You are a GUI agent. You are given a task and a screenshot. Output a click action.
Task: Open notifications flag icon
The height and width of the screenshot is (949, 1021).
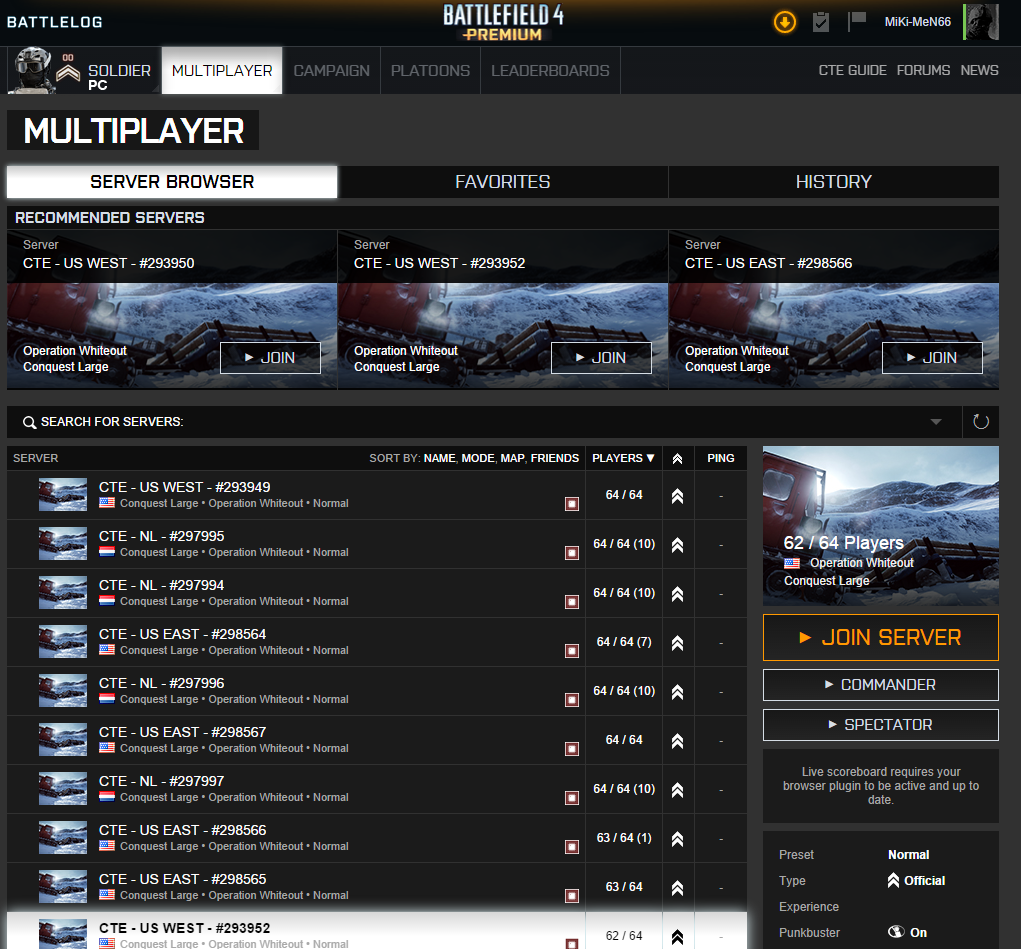[x=857, y=21]
